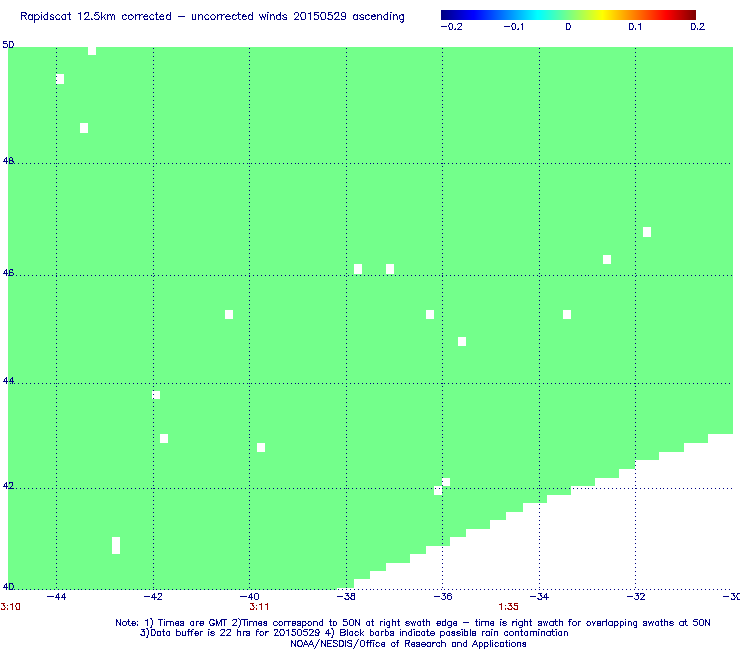The image size is (740, 650).
Task: Click the 3:10 swath time label
Action: click(x=10, y=607)
